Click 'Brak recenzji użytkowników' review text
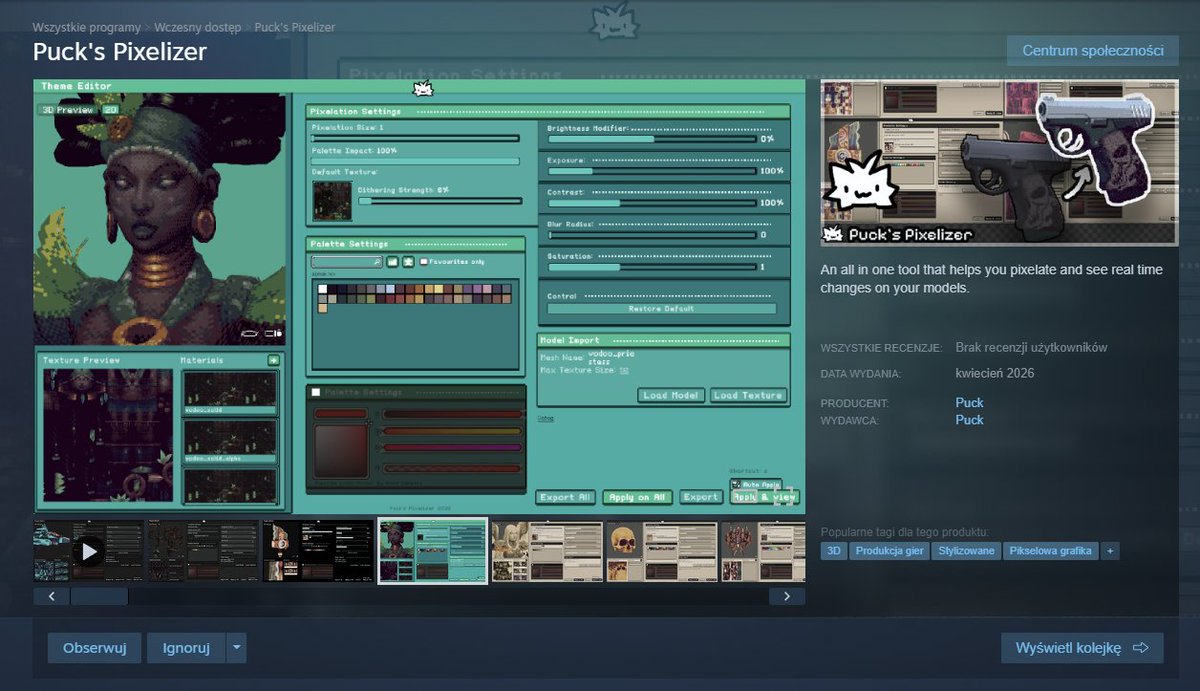This screenshot has width=1200, height=691. pyautogui.click(x=1031, y=347)
